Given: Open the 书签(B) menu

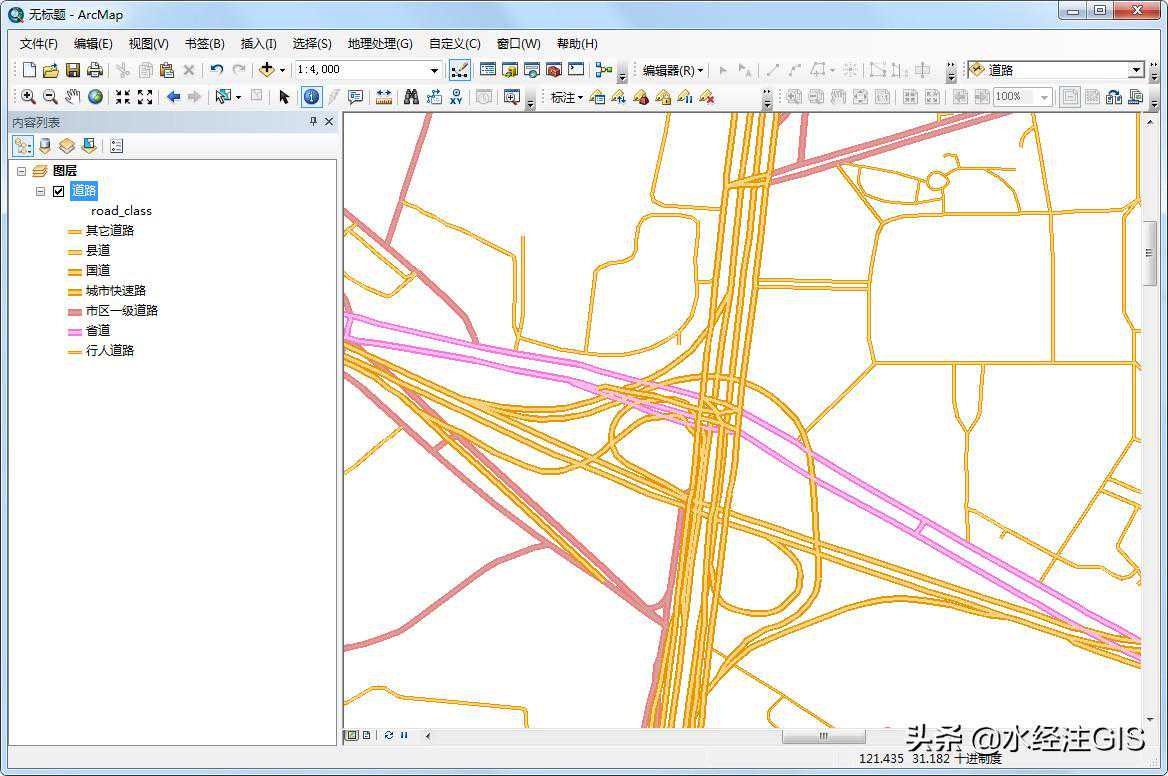Looking at the screenshot, I should 204,44.
